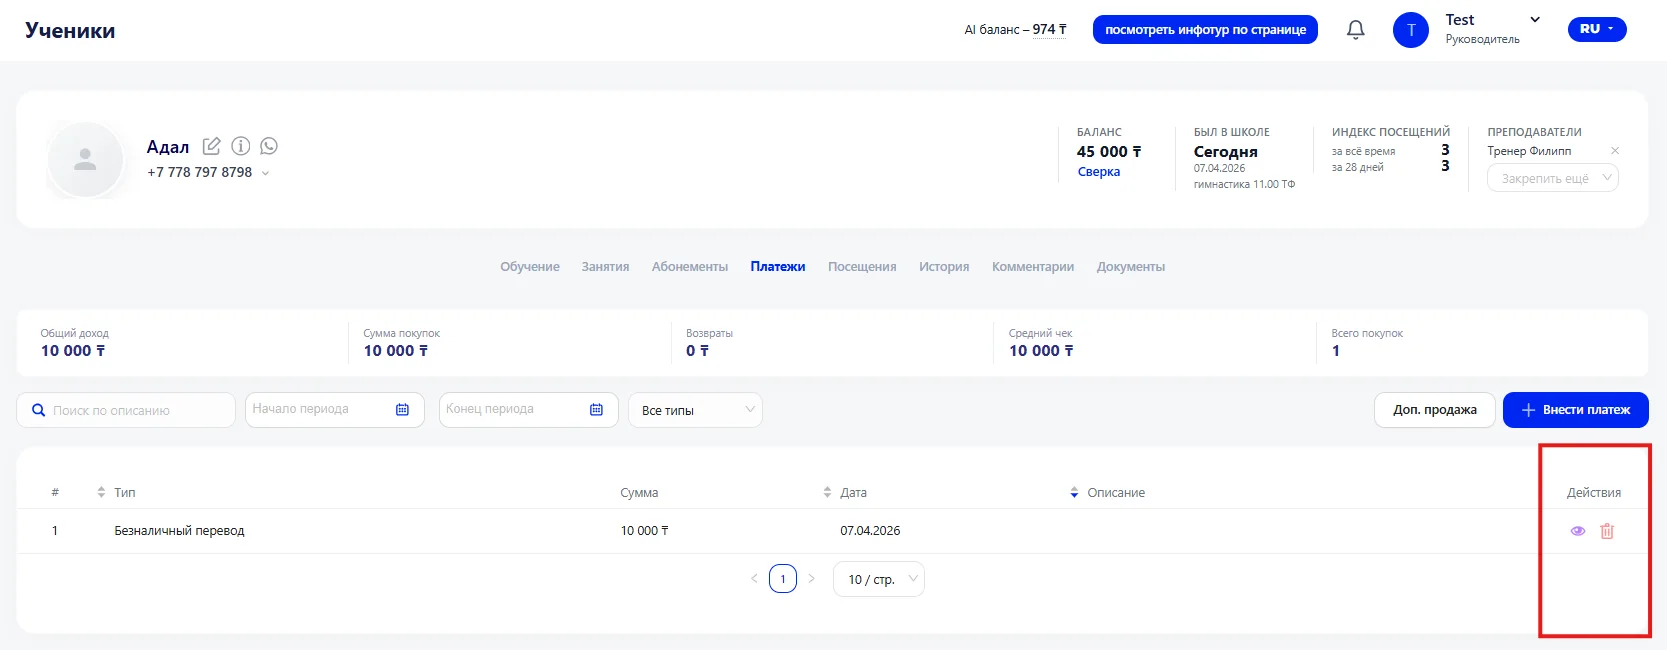Screen dimensions: 1667x650
Task: Focus Конец периода date field
Action: pos(529,410)
